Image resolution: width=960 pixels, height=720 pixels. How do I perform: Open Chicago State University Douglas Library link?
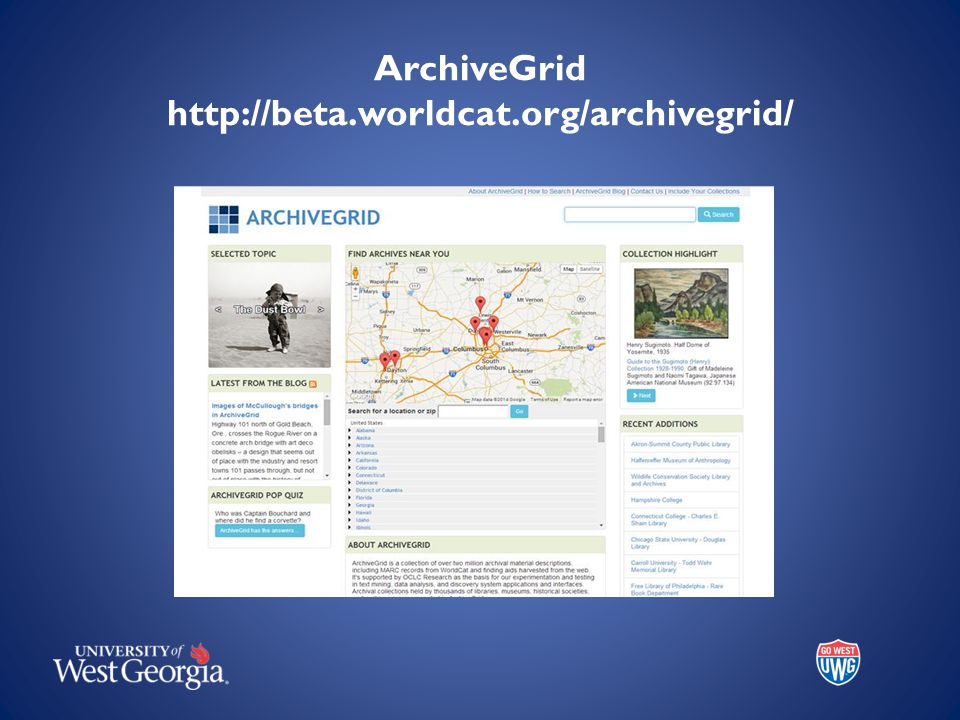click(678, 542)
